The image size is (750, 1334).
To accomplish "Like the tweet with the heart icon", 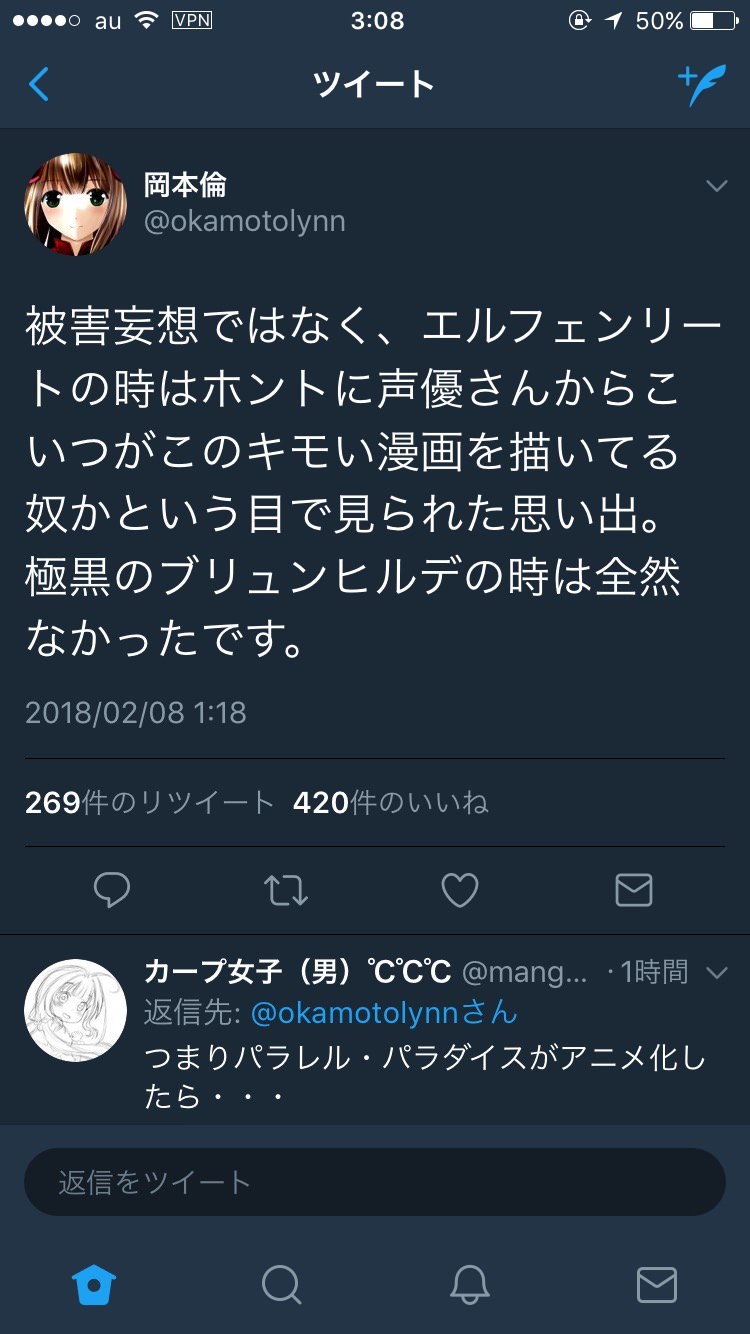I will coord(460,889).
